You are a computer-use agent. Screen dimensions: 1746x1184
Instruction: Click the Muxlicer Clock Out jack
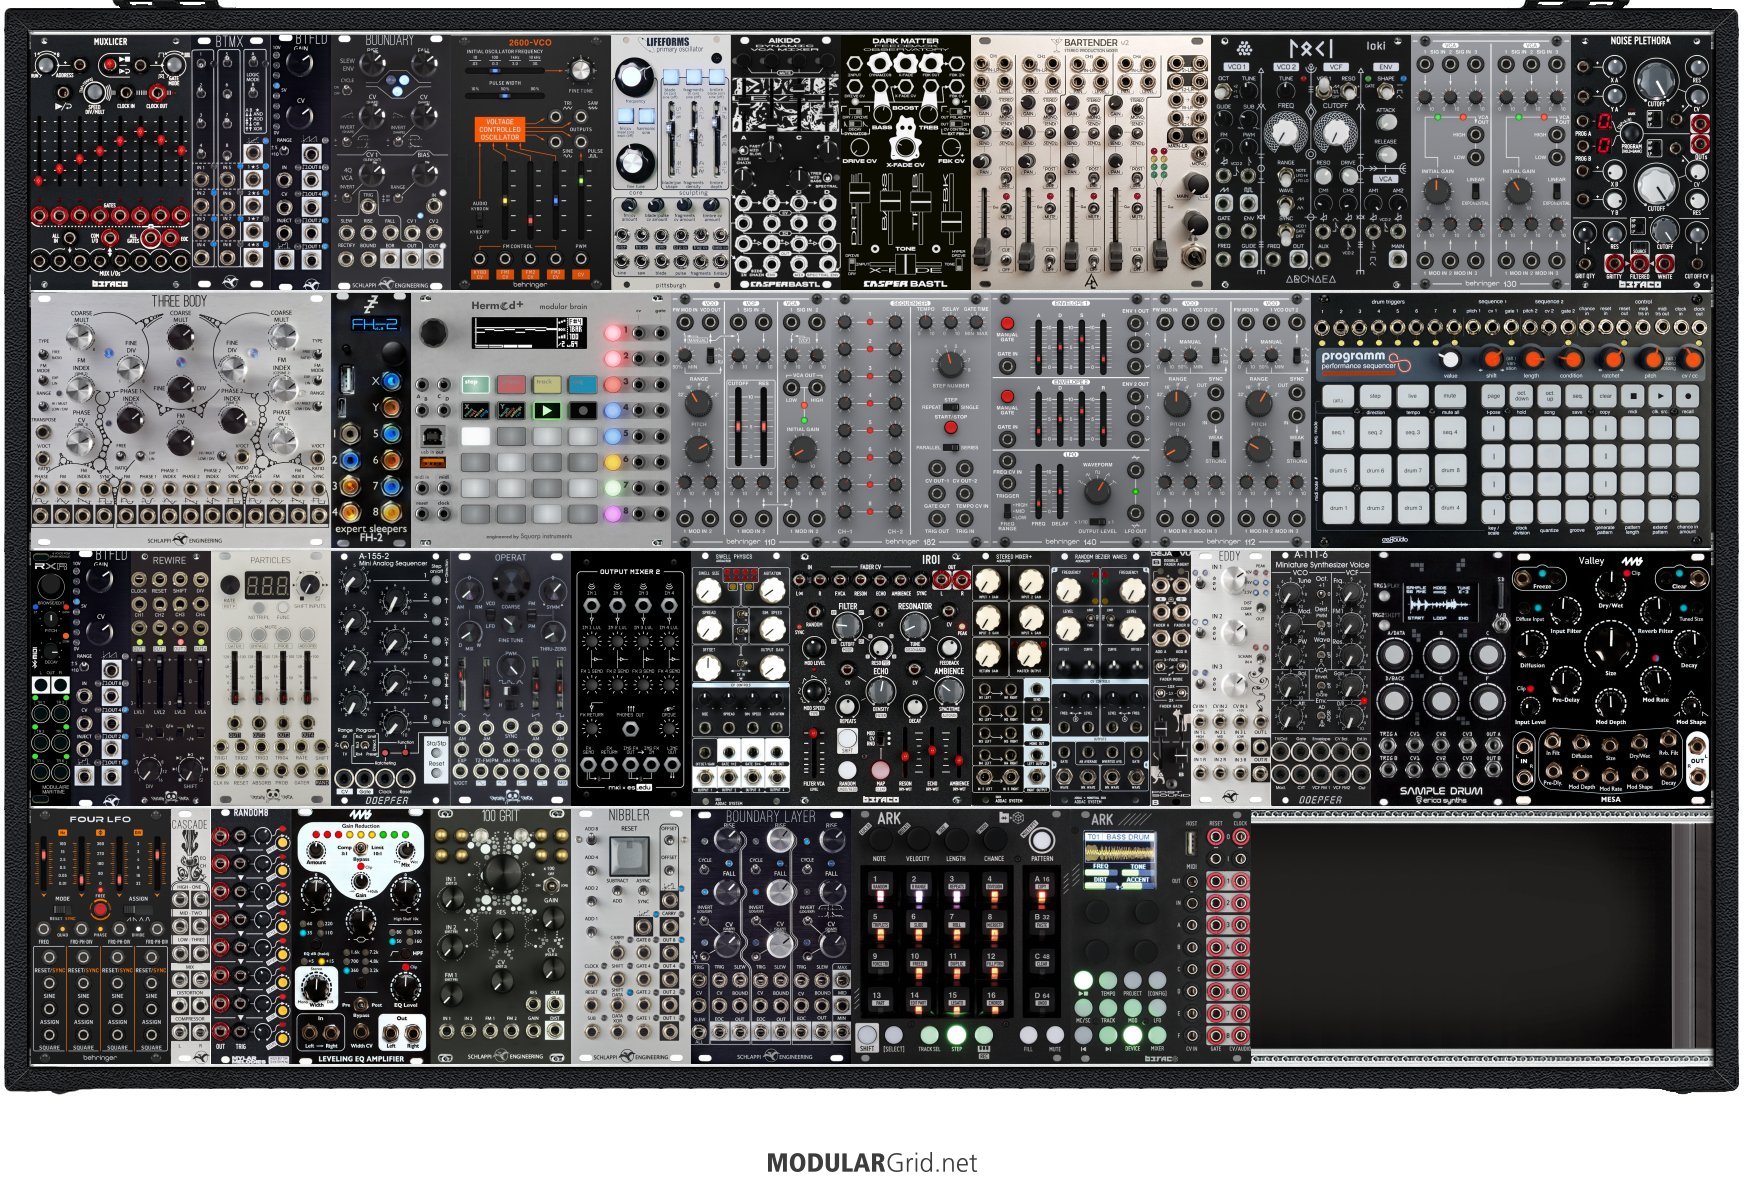157,91
